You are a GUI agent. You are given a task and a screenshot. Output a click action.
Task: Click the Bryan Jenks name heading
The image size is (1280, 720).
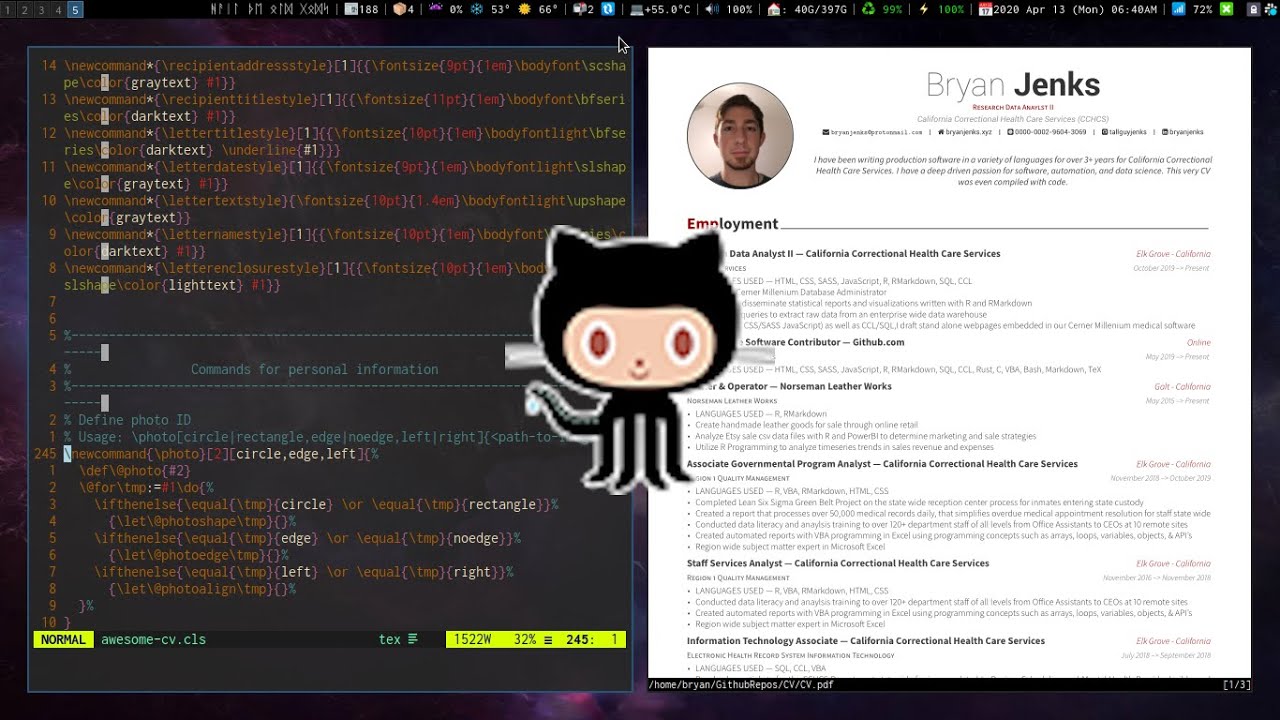[x=1012, y=85]
